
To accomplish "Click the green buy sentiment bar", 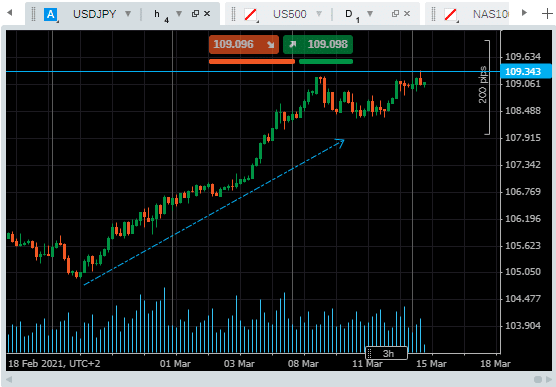I will coord(326,62).
